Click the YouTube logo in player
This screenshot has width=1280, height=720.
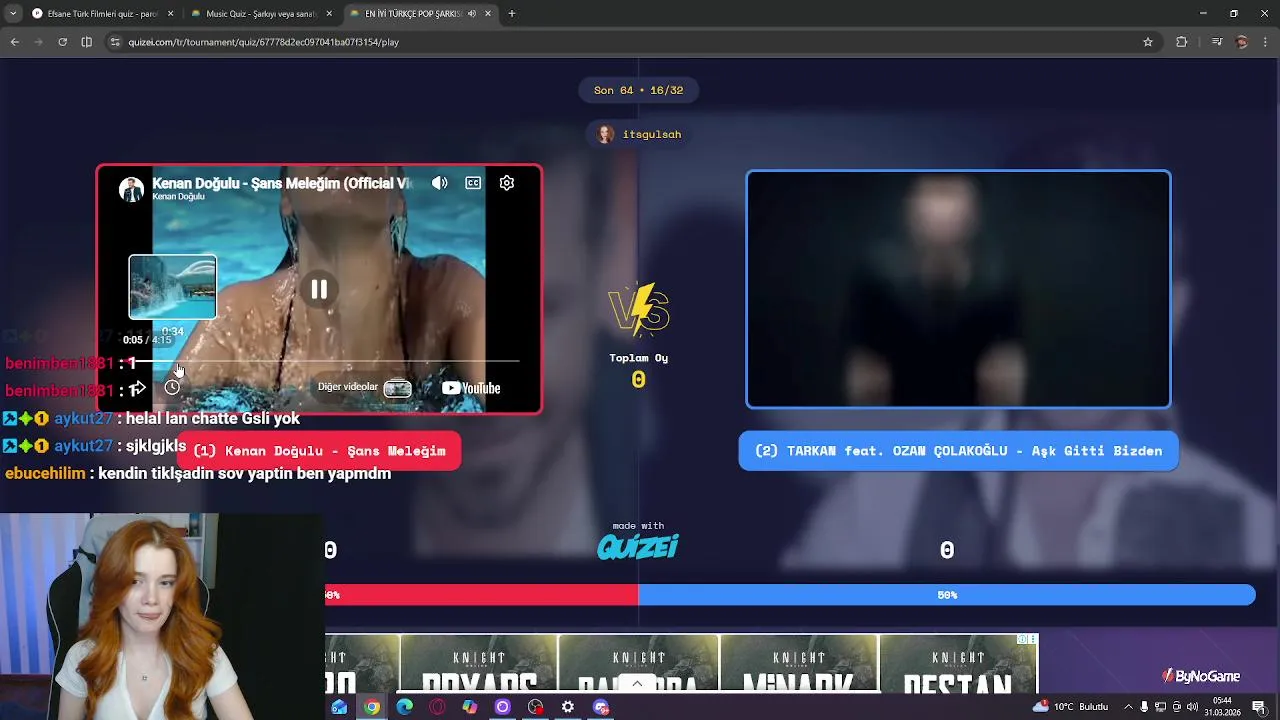point(471,388)
